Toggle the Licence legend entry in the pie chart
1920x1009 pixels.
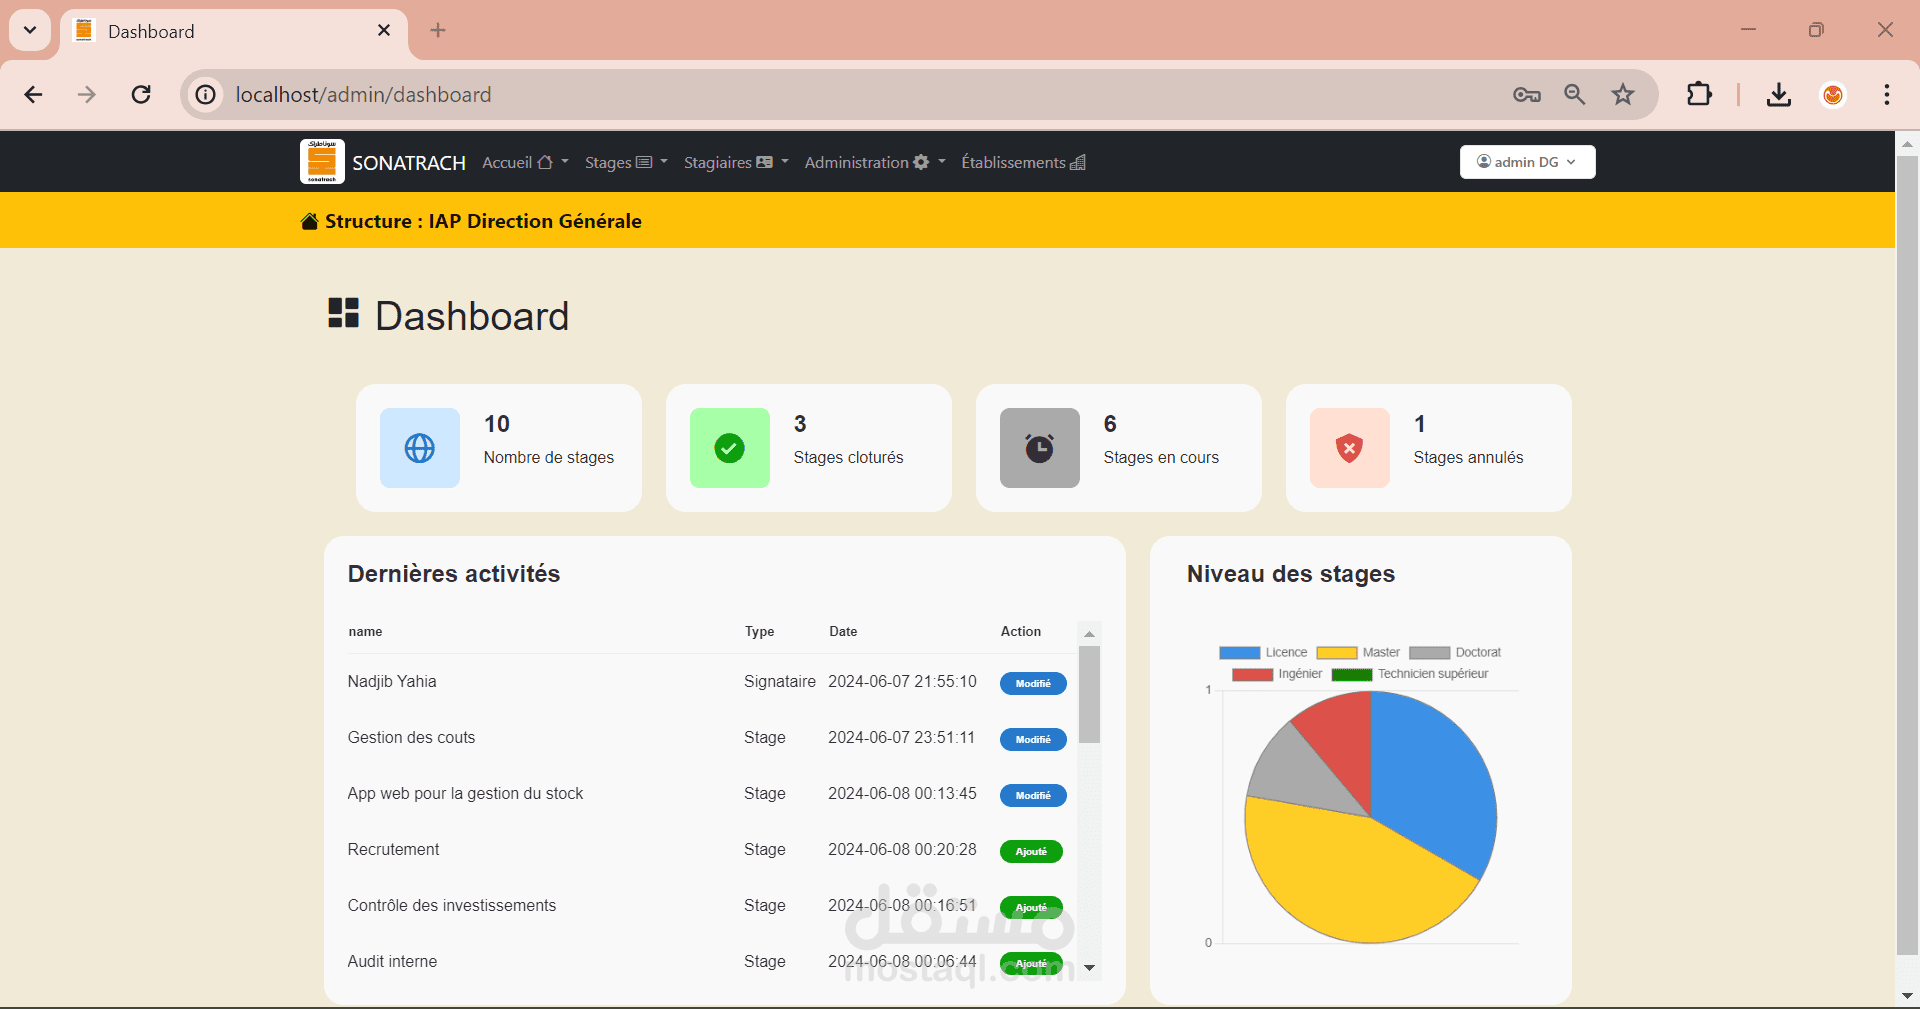pyautogui.click(x=1262, y=652)
